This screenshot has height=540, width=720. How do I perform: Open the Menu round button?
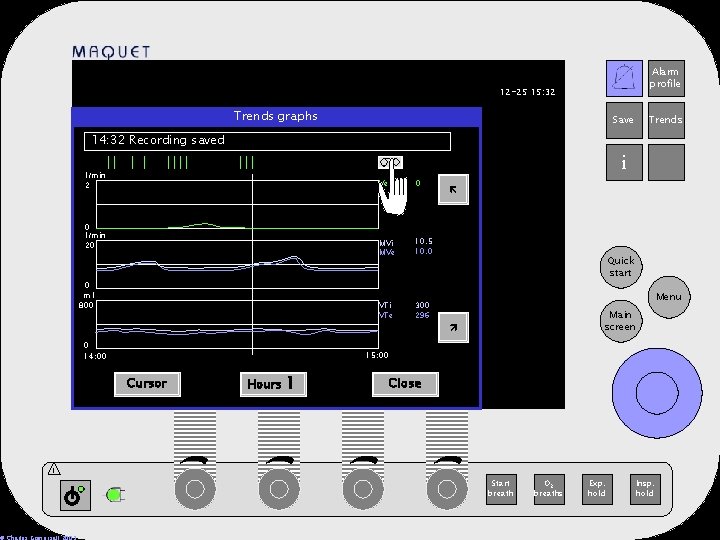point(669,297)
